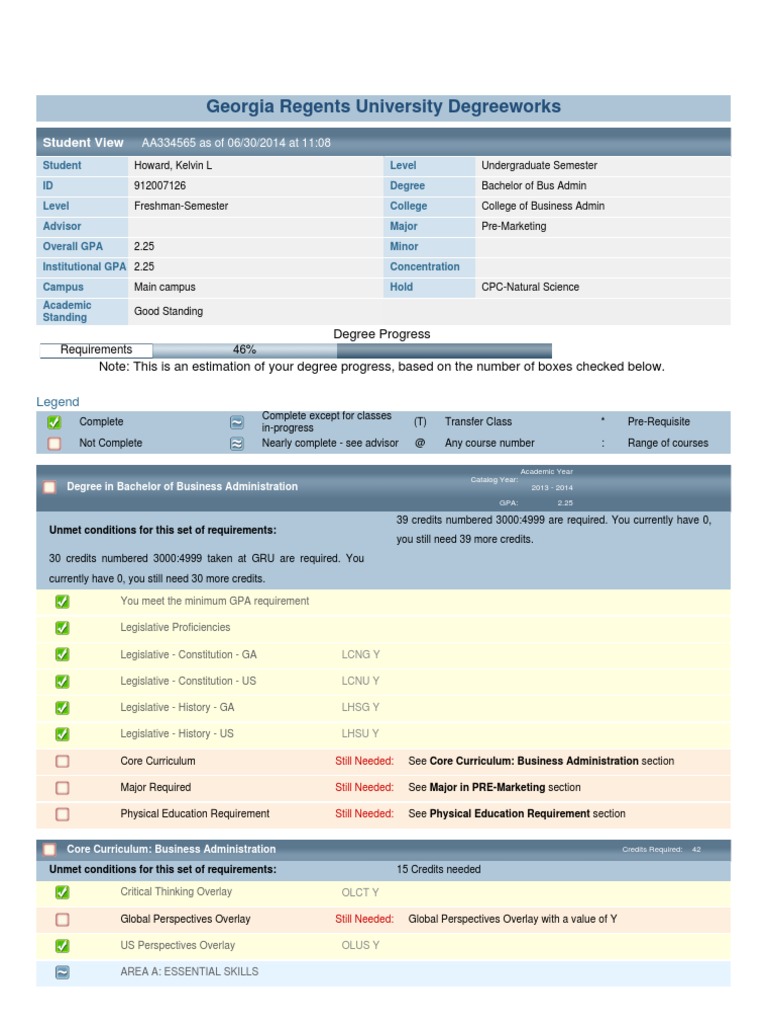The image size is (768, 1024).
Task: Click the Bachelor of Bus Admin degree value
Action: pyautogui.click(x=534, y=185)
